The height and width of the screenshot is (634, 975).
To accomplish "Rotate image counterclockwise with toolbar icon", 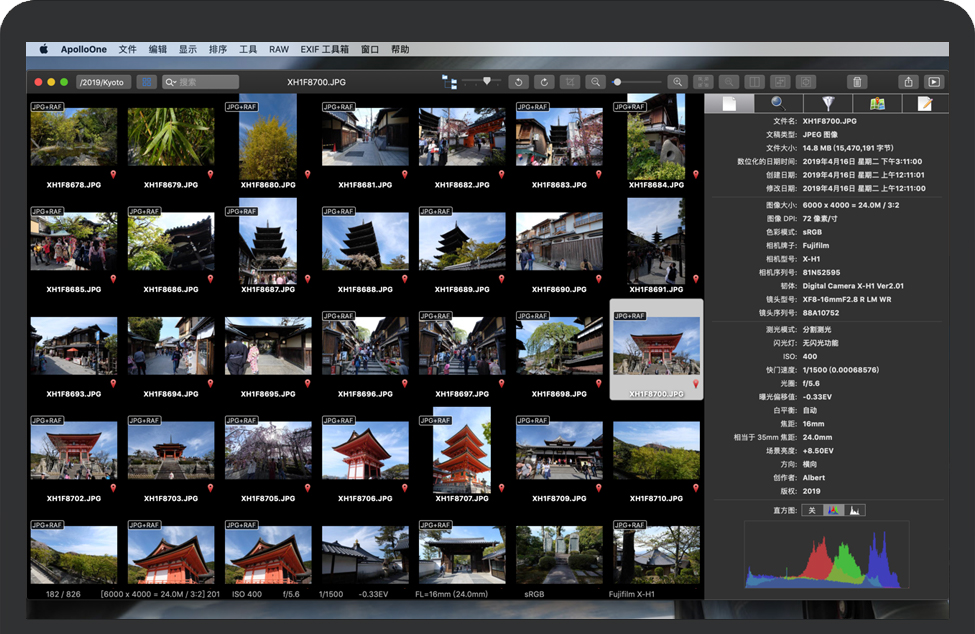I will [x=518, y=82].
